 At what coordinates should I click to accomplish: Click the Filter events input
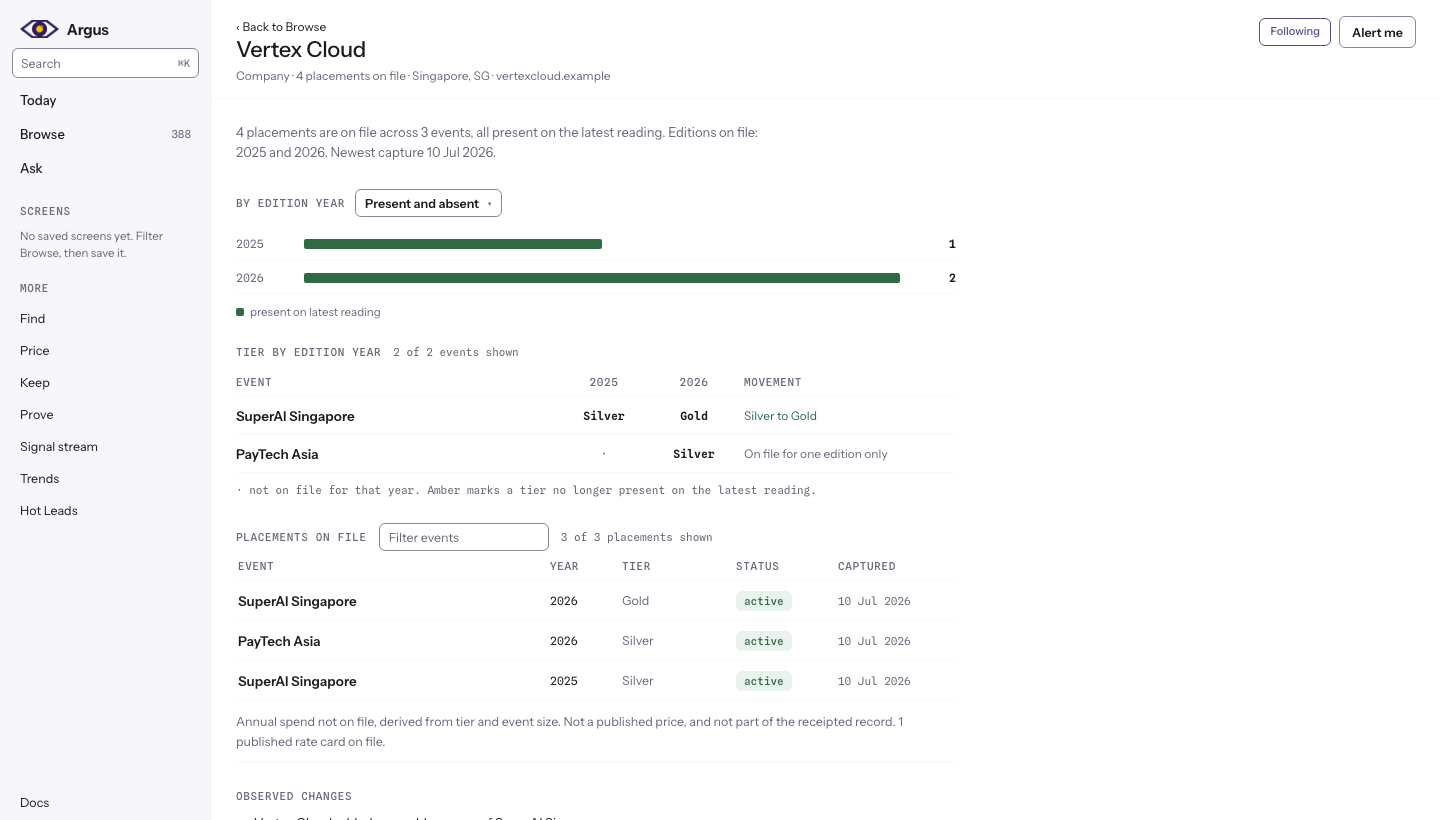coord(464,537)
